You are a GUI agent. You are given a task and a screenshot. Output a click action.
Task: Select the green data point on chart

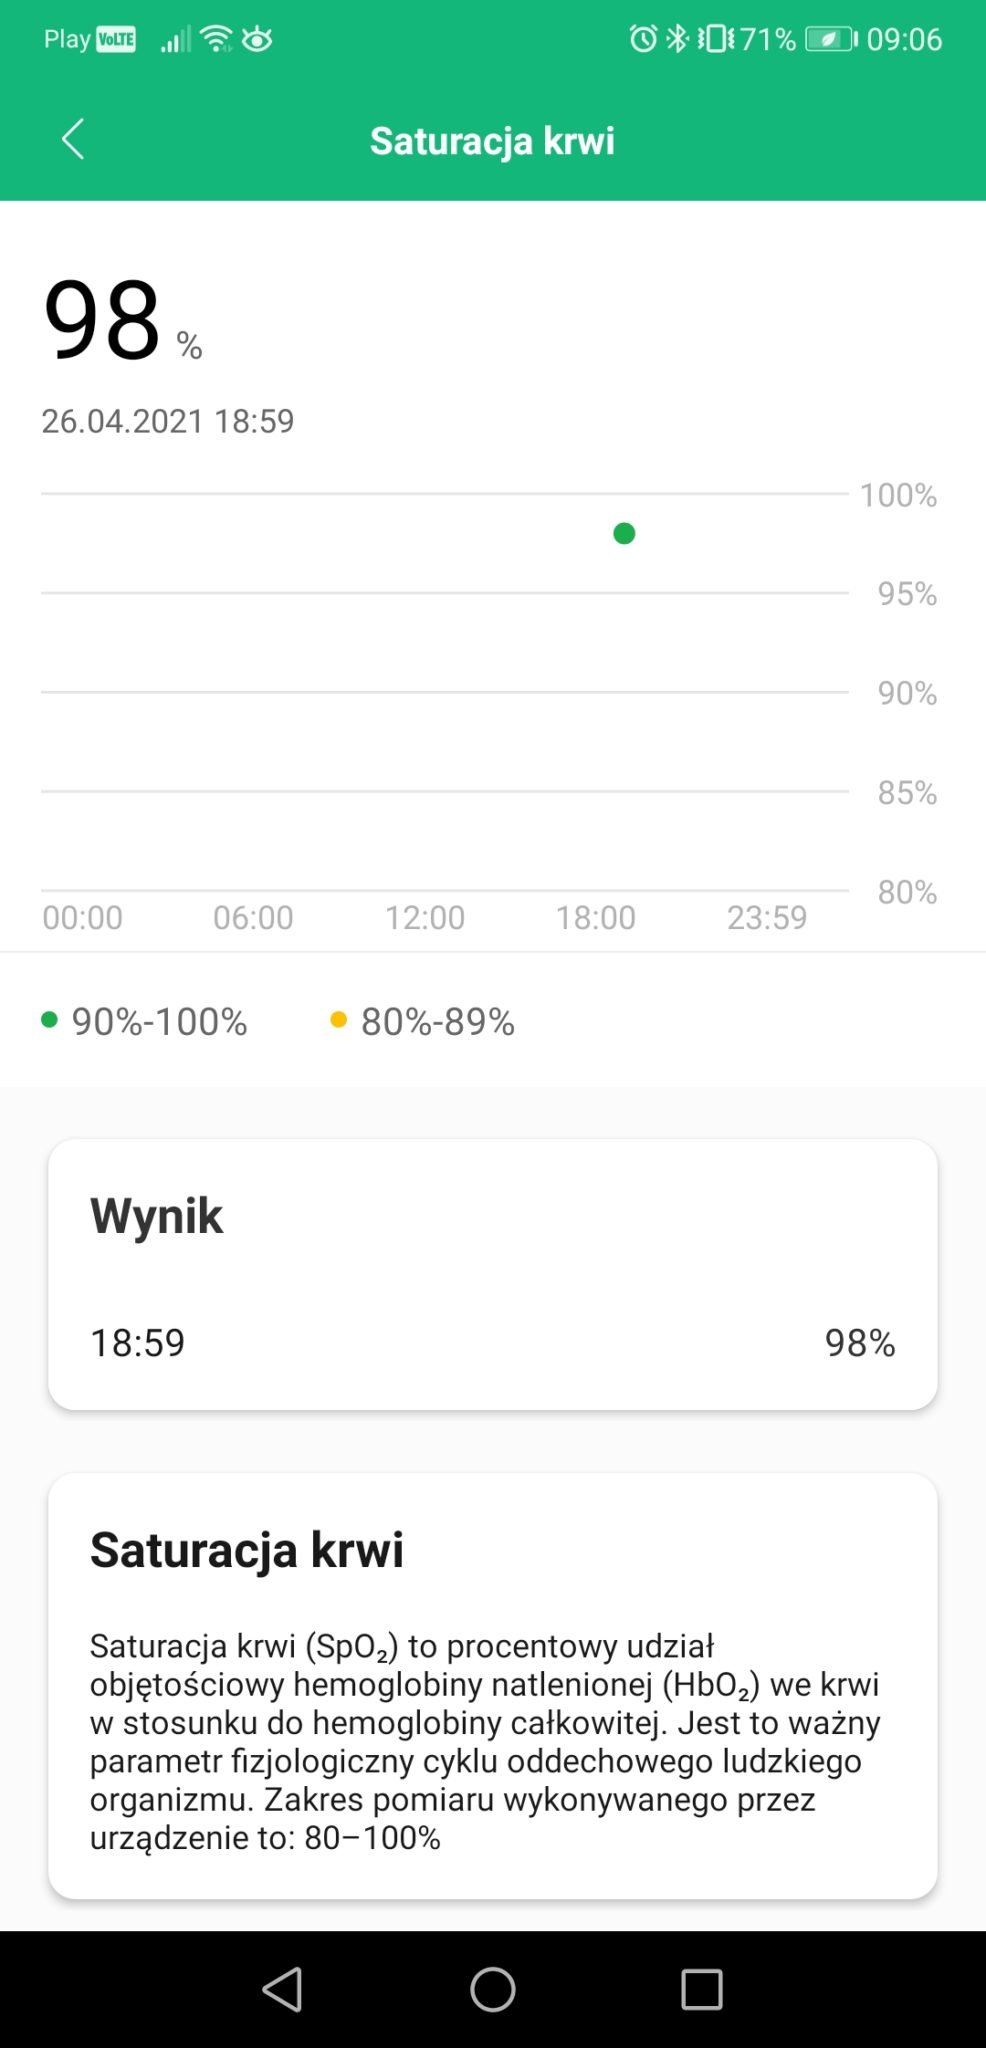tap(624, 533)
